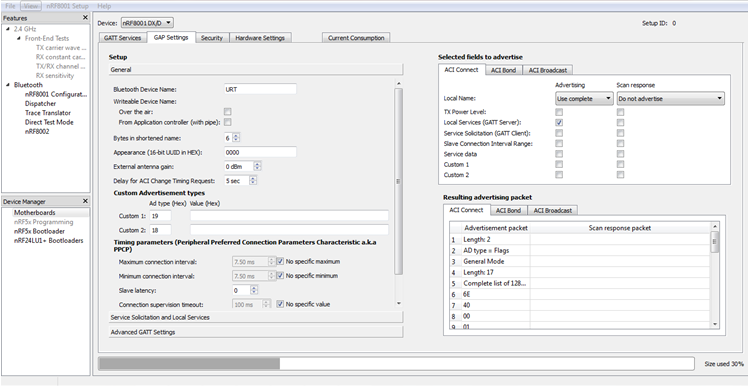
Task: Adjust External antenna gain stepper
Action: (x=257, y=167)
